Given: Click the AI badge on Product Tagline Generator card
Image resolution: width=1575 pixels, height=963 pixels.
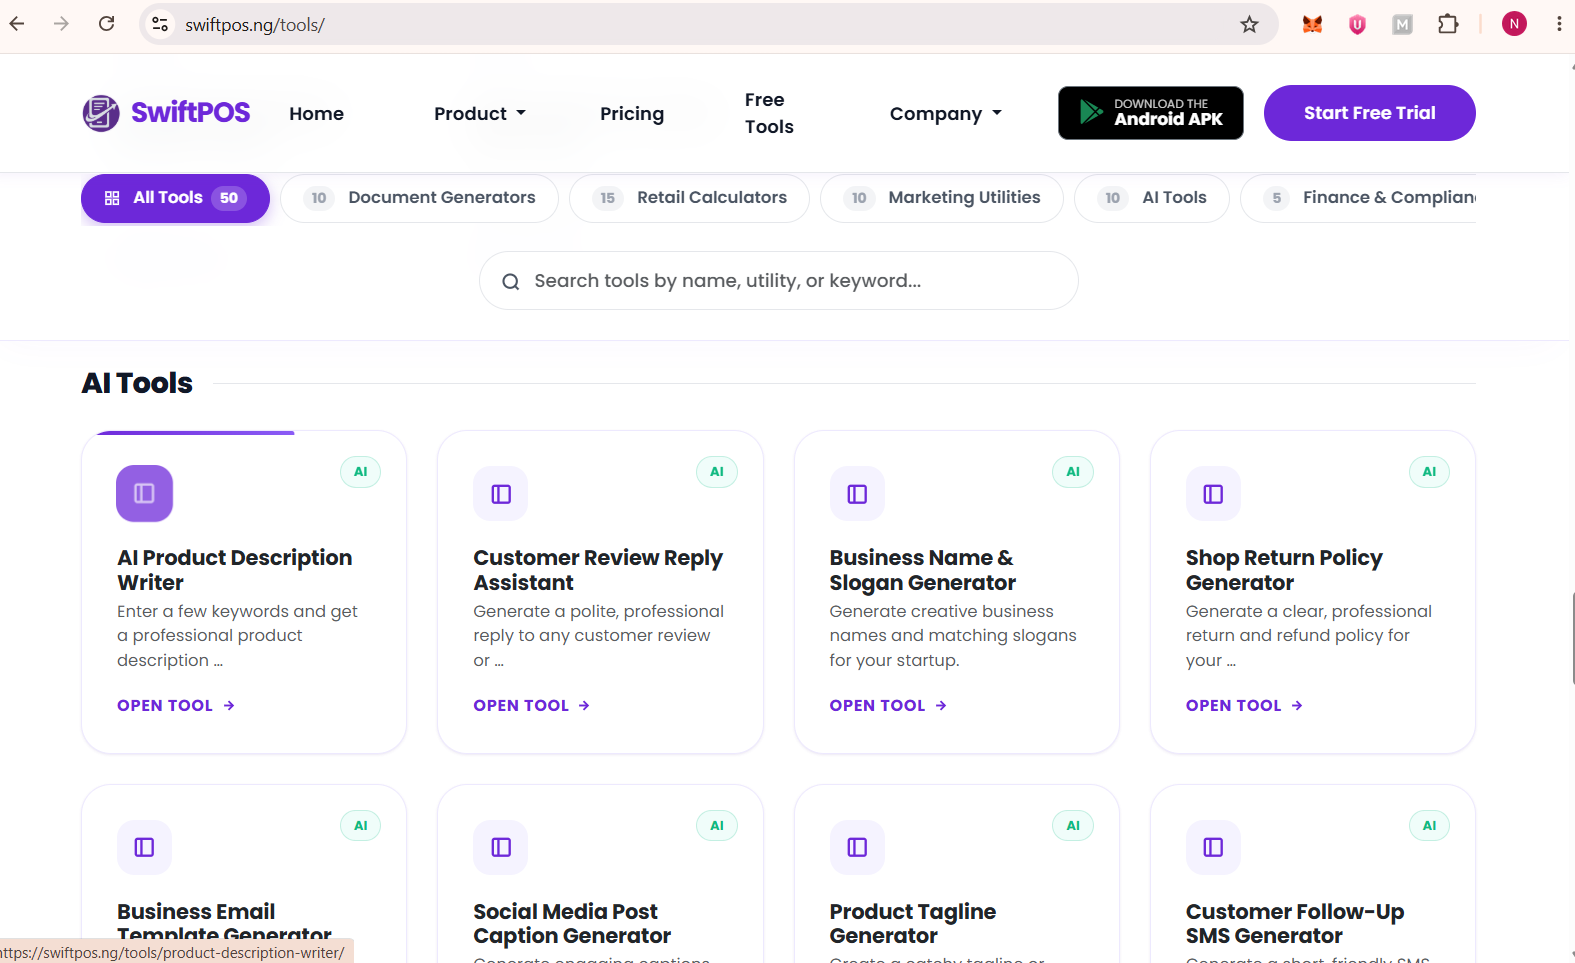Looking at the screenshot, I should (x=1073, y=826).
